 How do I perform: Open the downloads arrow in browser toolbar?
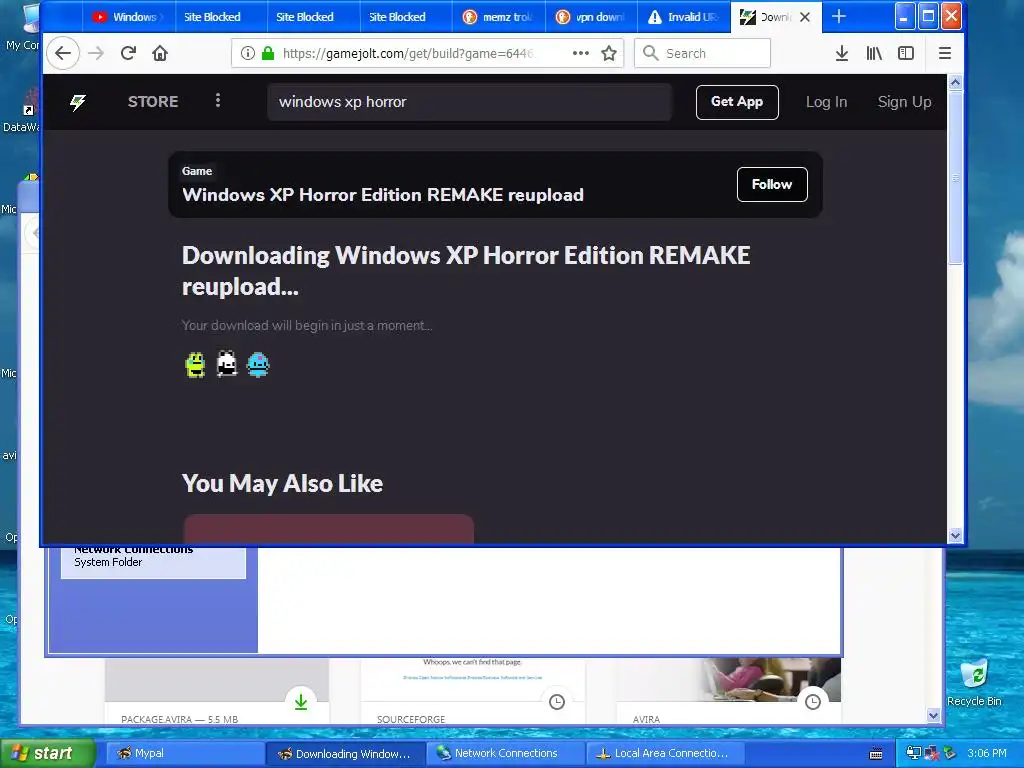tap(842, 54)
